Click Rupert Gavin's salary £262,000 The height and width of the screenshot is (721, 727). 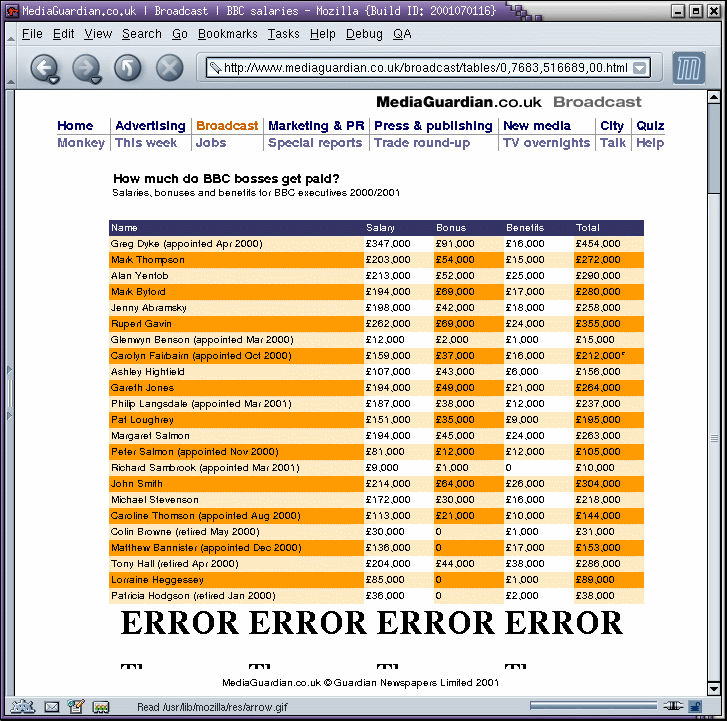[388, 324]
